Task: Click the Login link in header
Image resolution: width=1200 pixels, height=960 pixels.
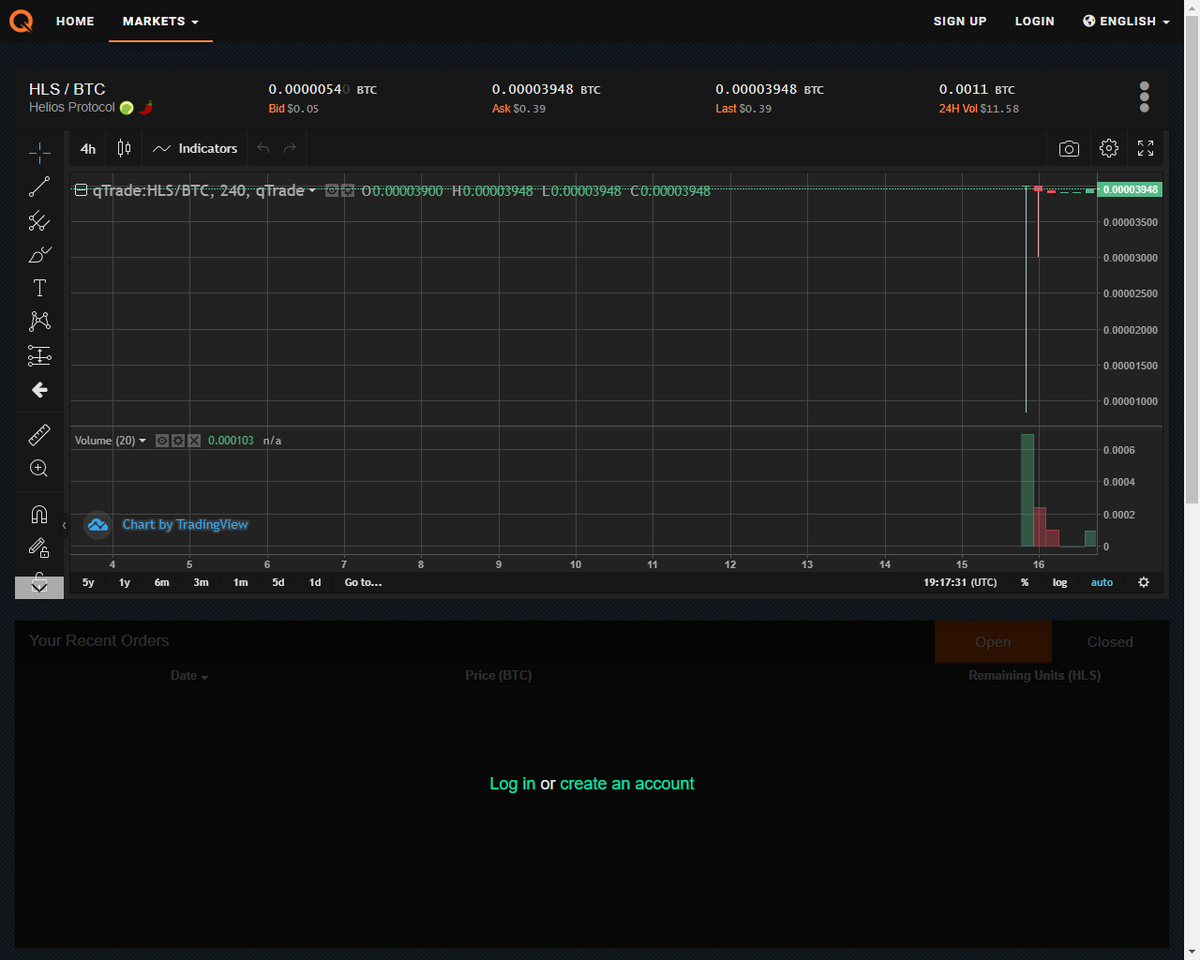Action: coord(1035,21)
